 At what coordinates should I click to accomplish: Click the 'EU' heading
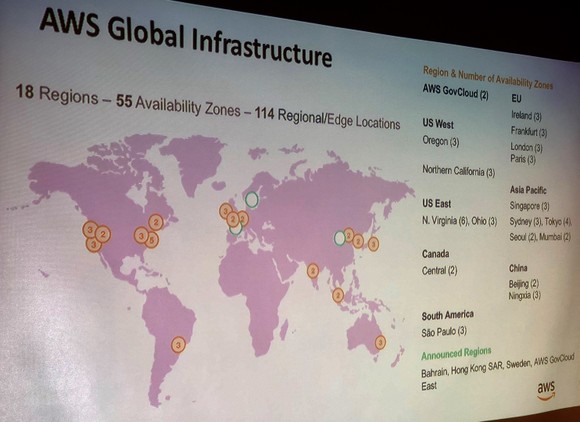tap(516, 98)
